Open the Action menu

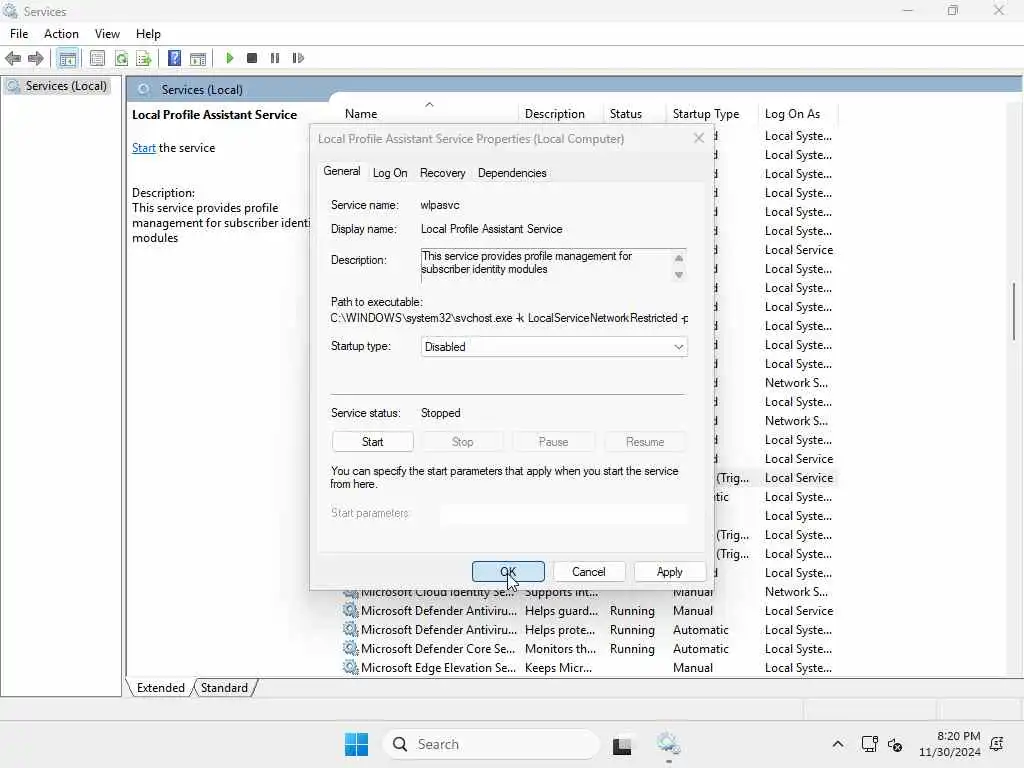click(61, 33)
